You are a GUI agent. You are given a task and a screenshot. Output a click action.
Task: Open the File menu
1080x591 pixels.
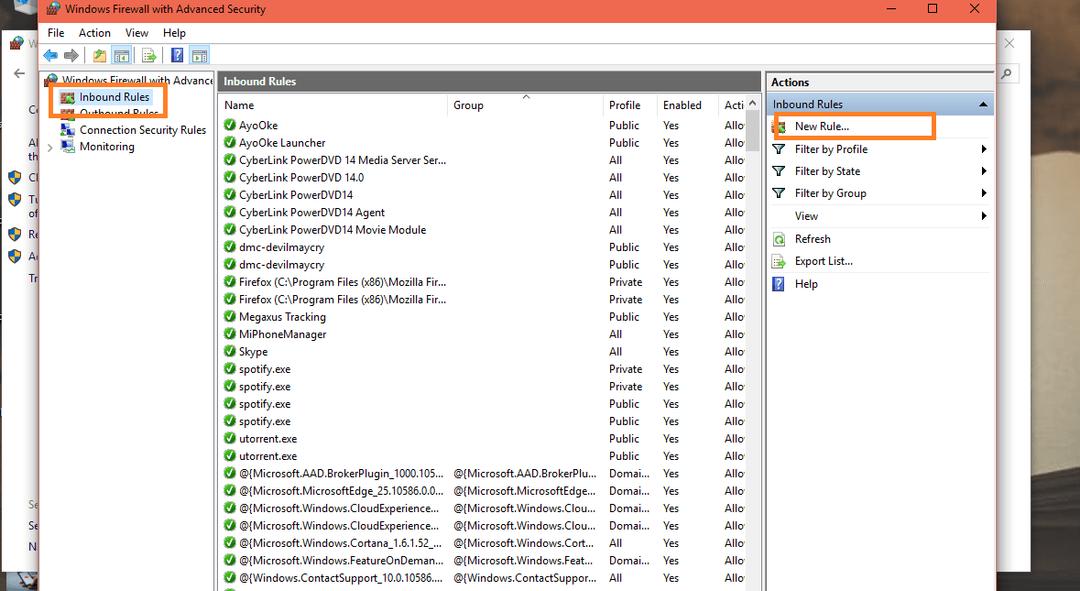click(56, 33)
